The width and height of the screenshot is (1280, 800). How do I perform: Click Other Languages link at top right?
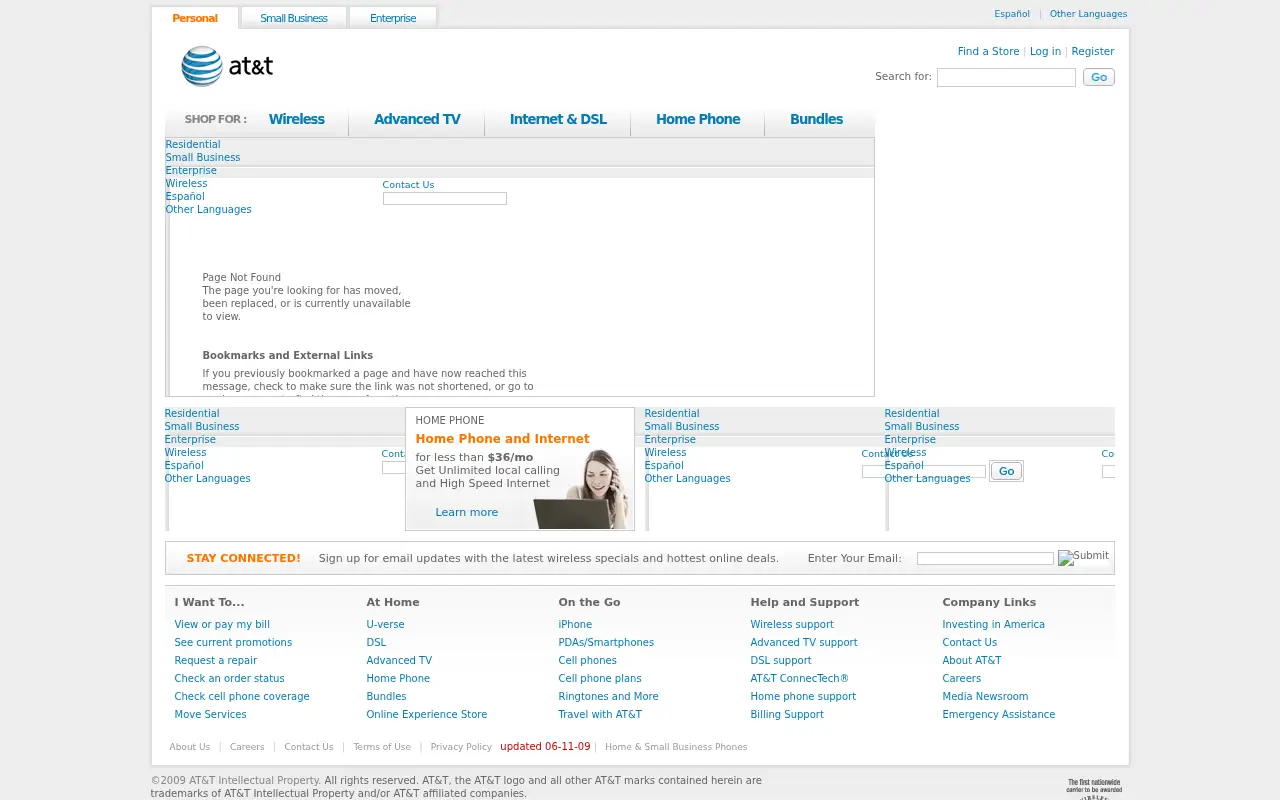[x=1088, y=14]
